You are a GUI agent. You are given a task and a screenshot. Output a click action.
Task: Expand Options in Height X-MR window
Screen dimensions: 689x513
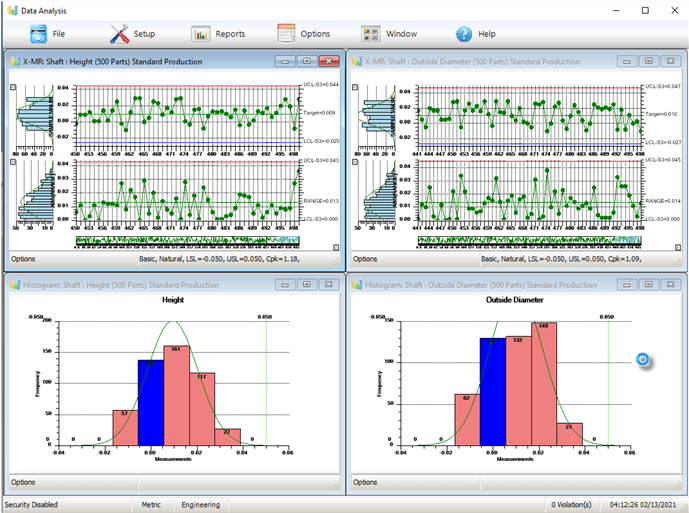[x=23, y=259]
